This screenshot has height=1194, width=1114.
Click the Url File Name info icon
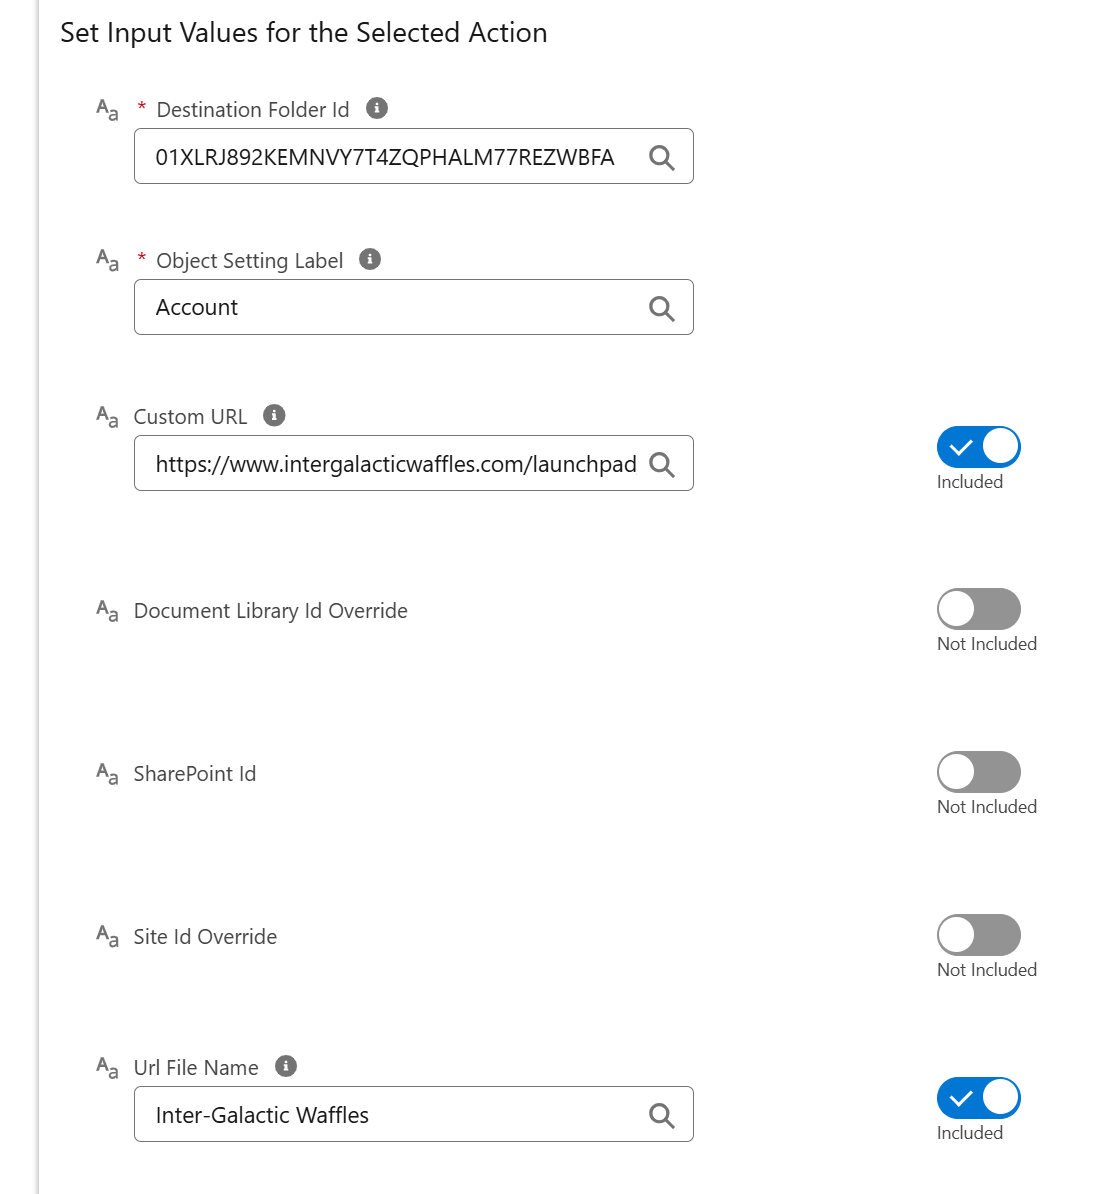click(286, 1066)
